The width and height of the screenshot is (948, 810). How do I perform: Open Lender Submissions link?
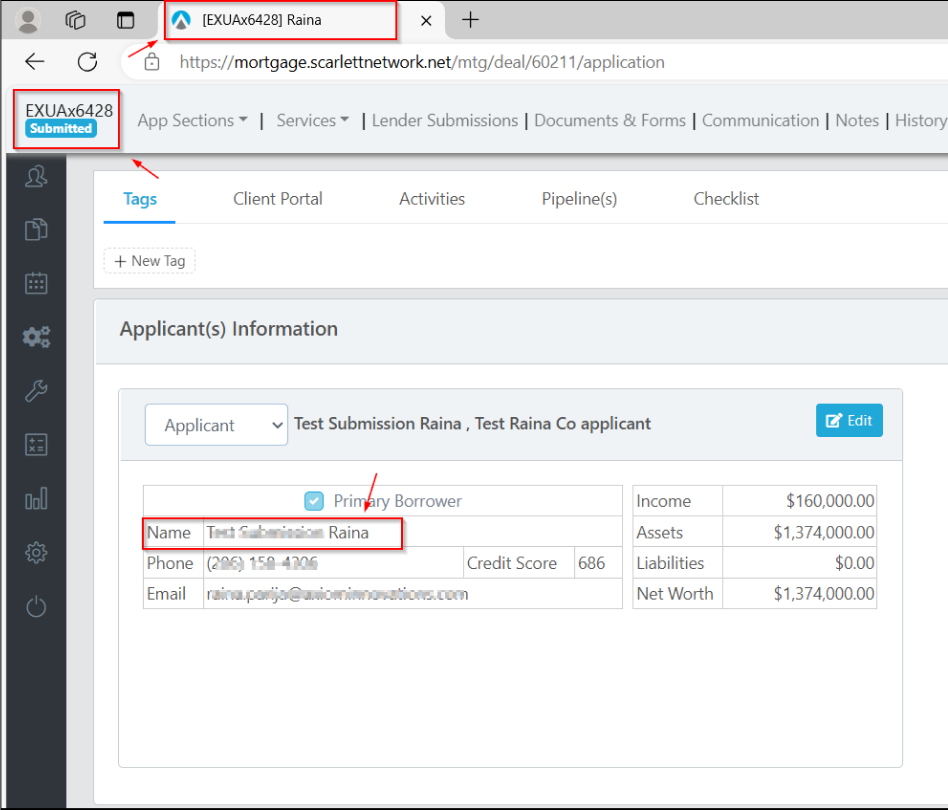tap(444, 120)
